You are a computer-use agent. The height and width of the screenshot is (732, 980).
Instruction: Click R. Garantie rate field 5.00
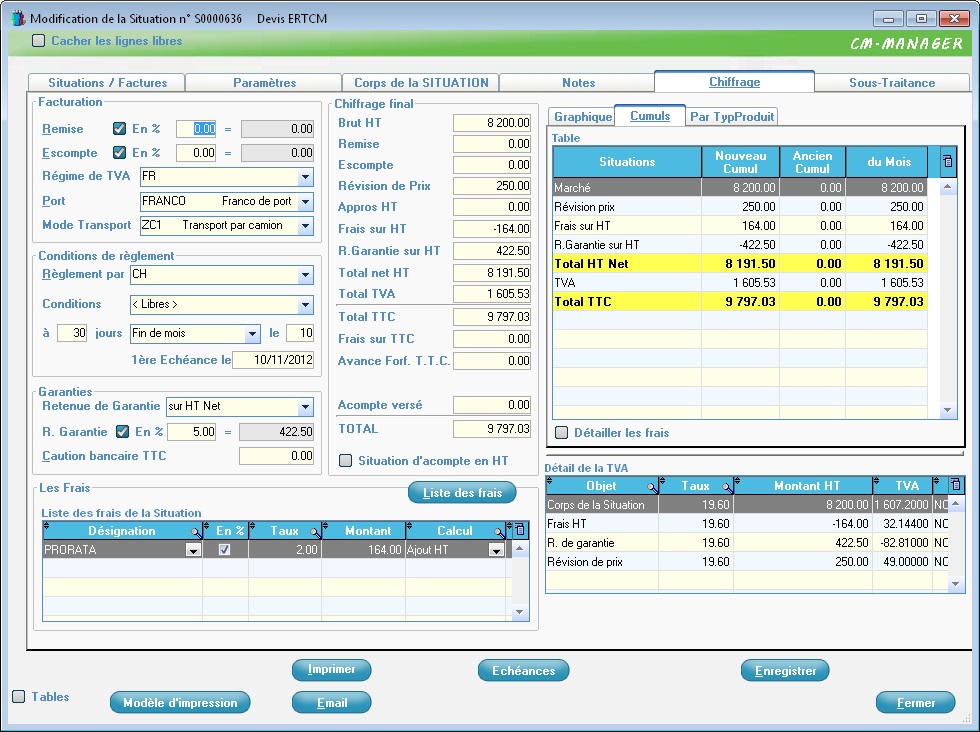pyautogui.click(x=192, y=432)
